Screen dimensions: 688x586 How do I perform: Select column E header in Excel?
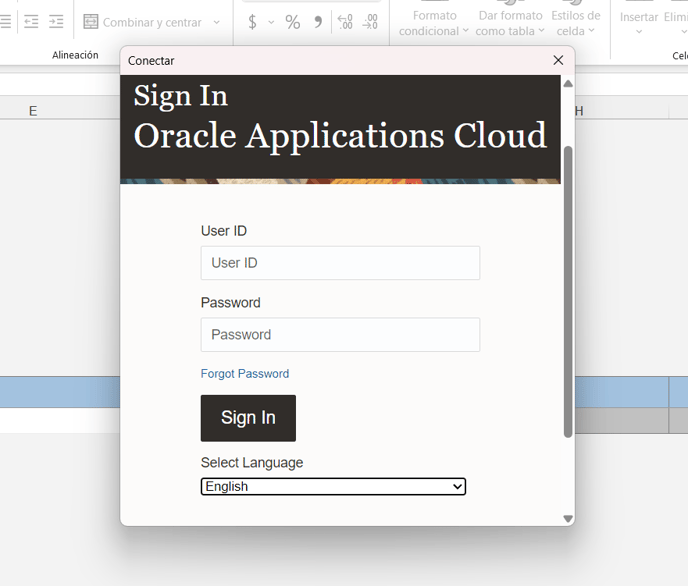[x=33, y=111]
